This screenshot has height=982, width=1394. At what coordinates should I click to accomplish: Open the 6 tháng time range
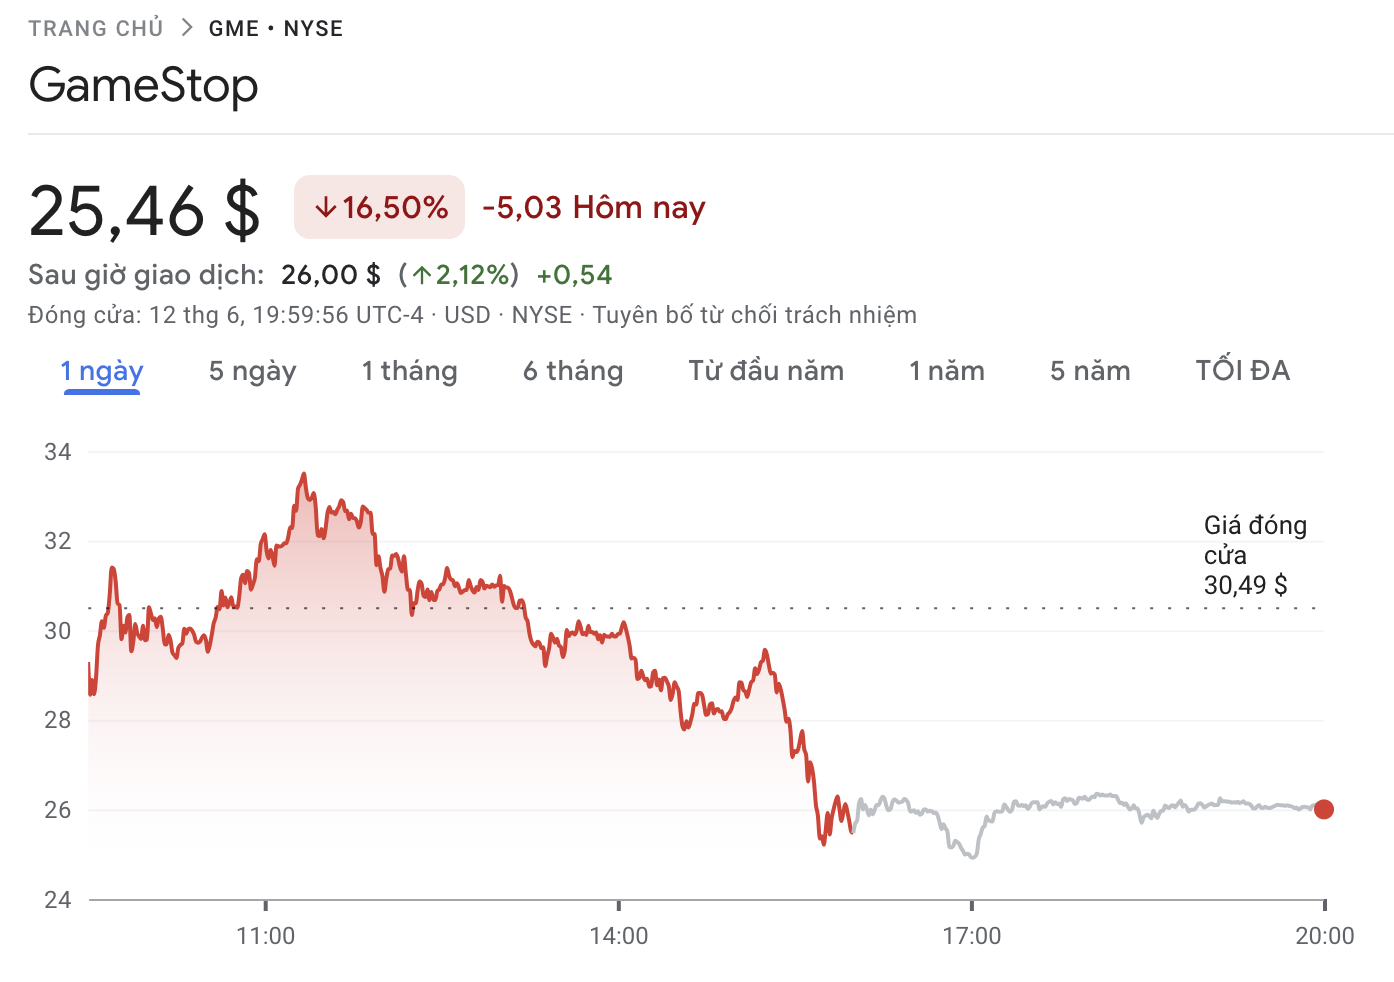coord(573,371)
